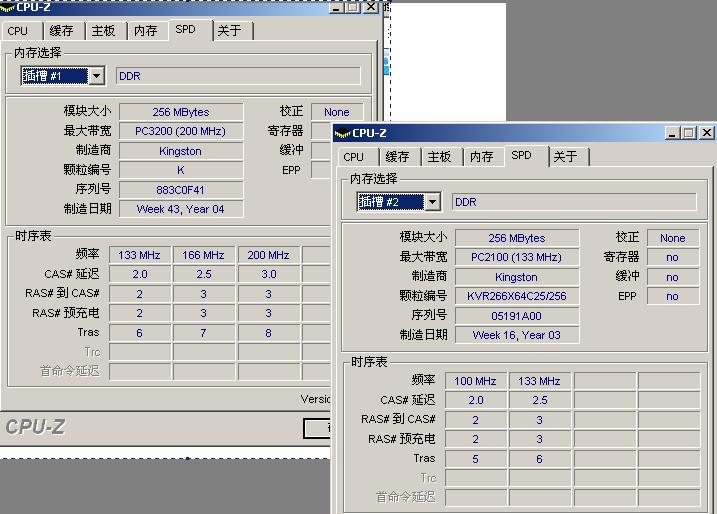Click the Tras value 8 cell
The width and height of the screenshot is (717, 514).
(269, 333)
